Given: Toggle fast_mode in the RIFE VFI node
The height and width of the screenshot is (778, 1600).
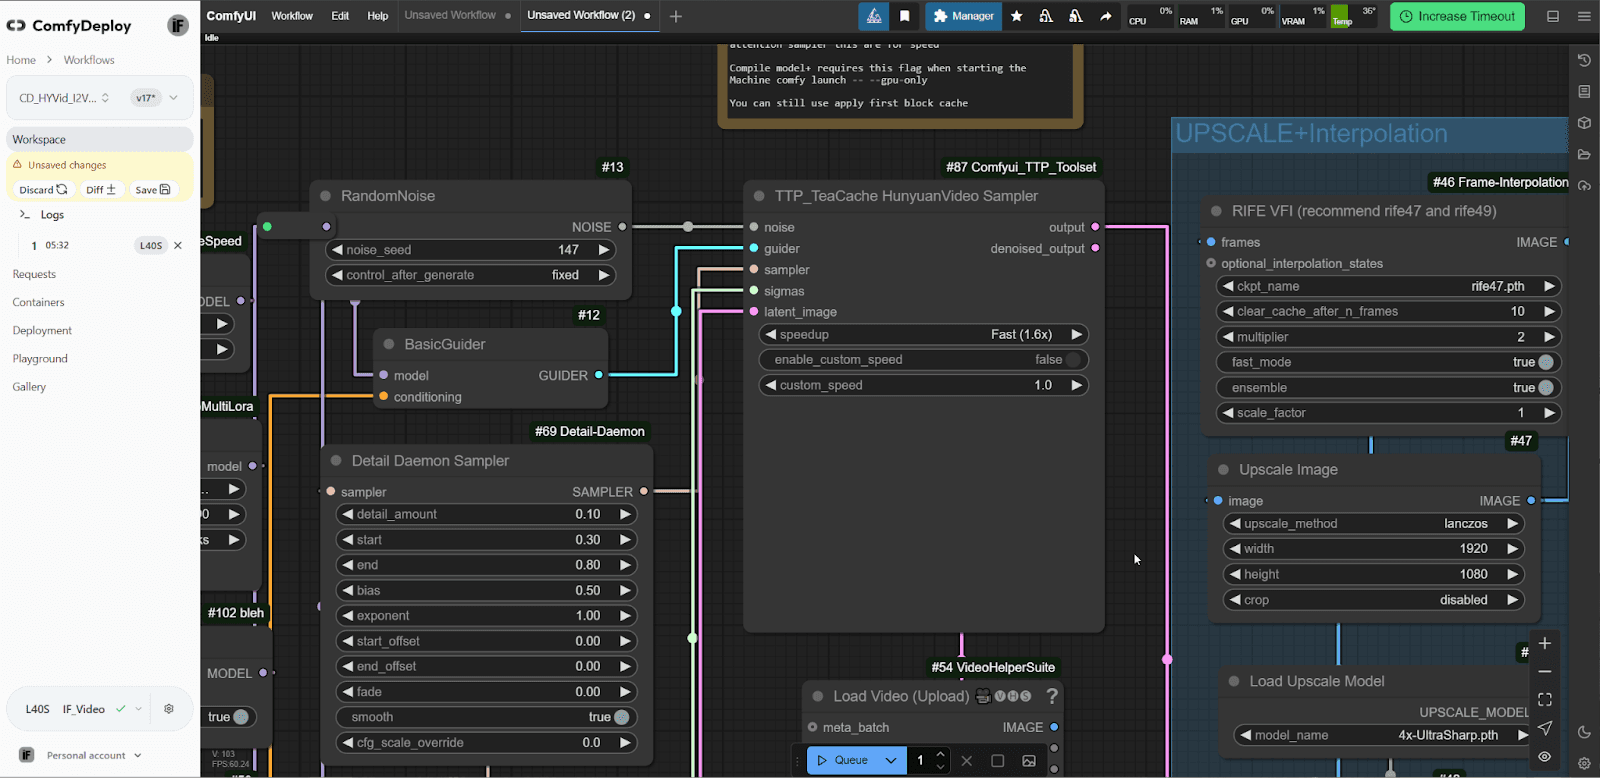Looking at the screenshot, I should coord(1546,362).
